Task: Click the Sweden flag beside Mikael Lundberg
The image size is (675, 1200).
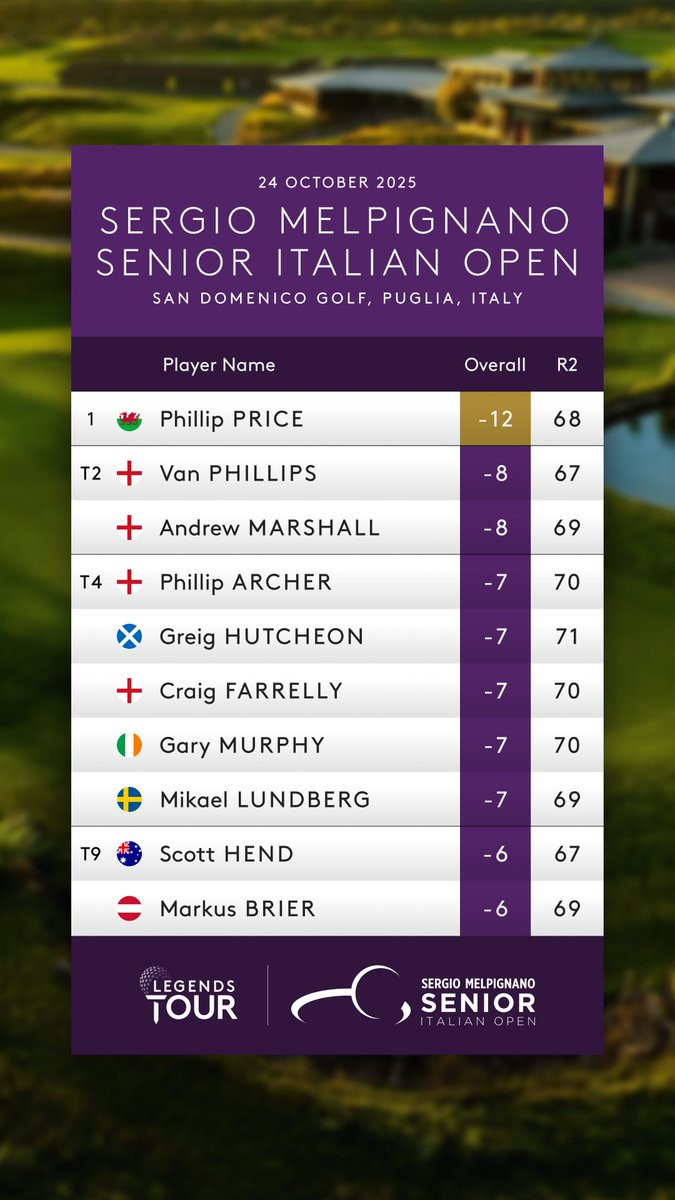Action: [129, 800]
